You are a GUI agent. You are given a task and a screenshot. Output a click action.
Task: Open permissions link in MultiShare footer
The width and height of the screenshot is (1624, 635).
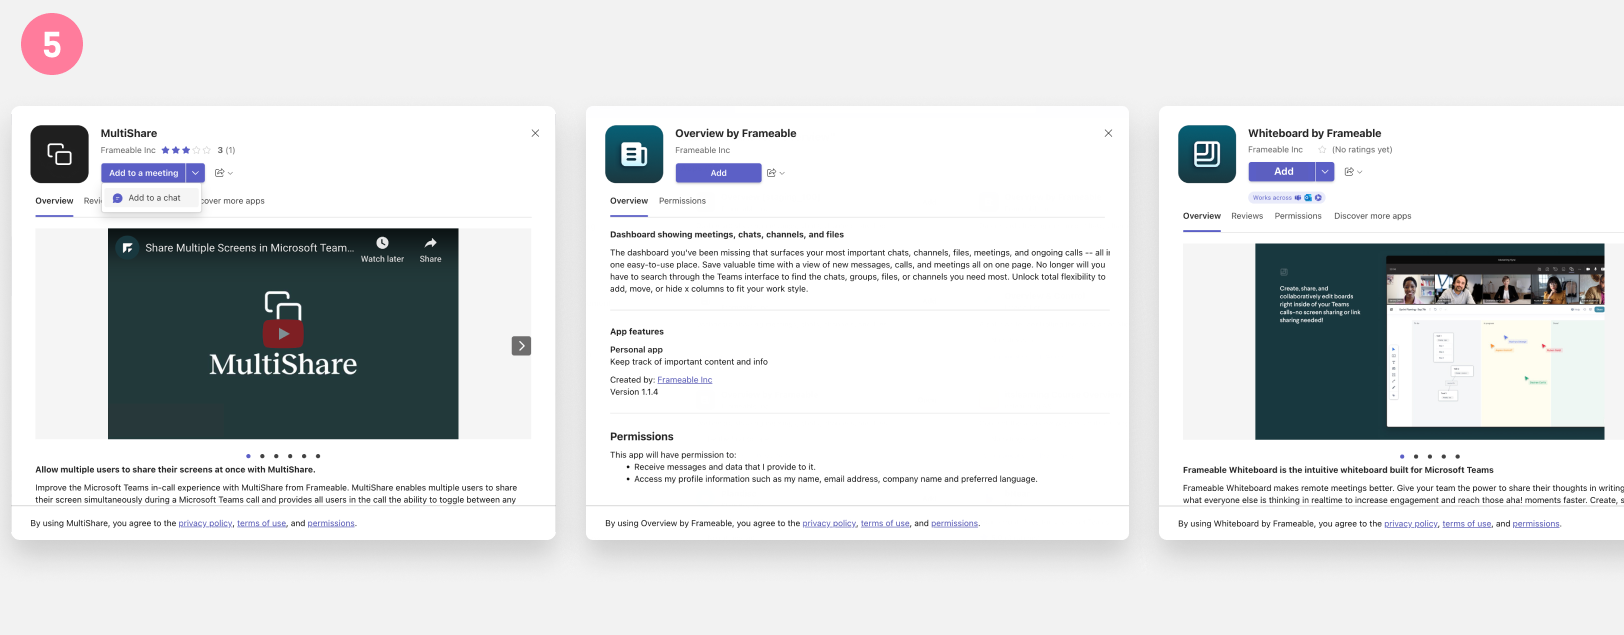click(x=331, y=524)
